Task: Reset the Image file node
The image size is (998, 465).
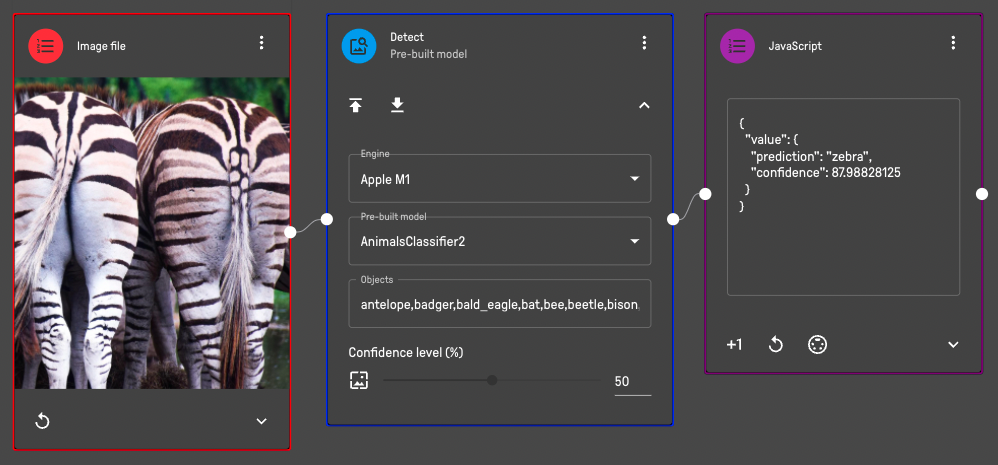Action: pyautogui.click(x=42, y=421)
